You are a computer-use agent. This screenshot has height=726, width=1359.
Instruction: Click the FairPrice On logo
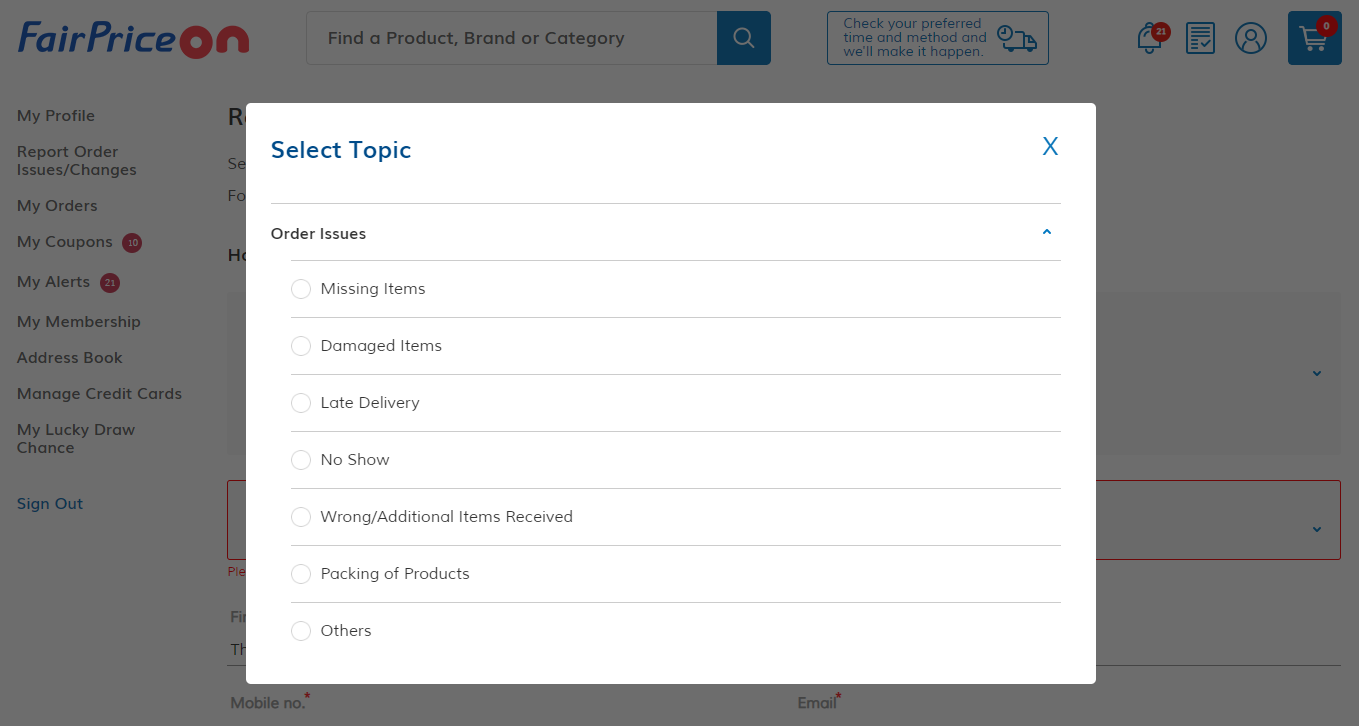pyautogui.click(x=133, y=39)
